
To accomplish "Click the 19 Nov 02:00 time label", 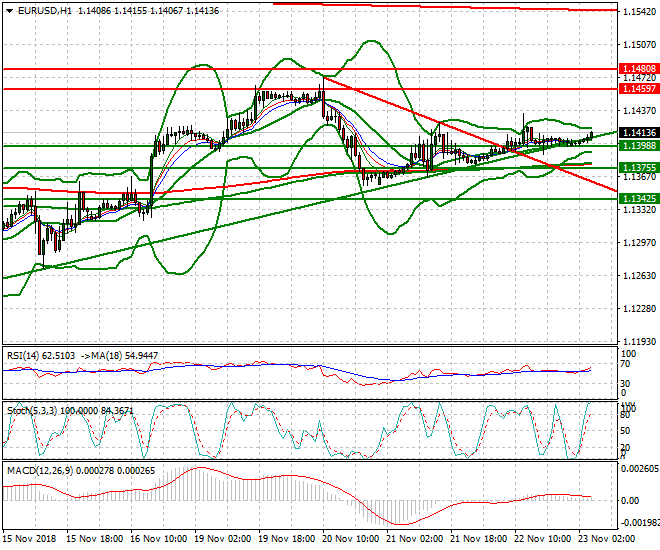I will pos(223,539).
